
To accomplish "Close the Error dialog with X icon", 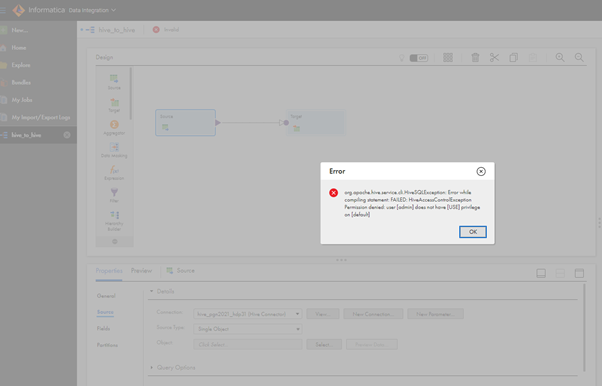I will coord(481,171).
